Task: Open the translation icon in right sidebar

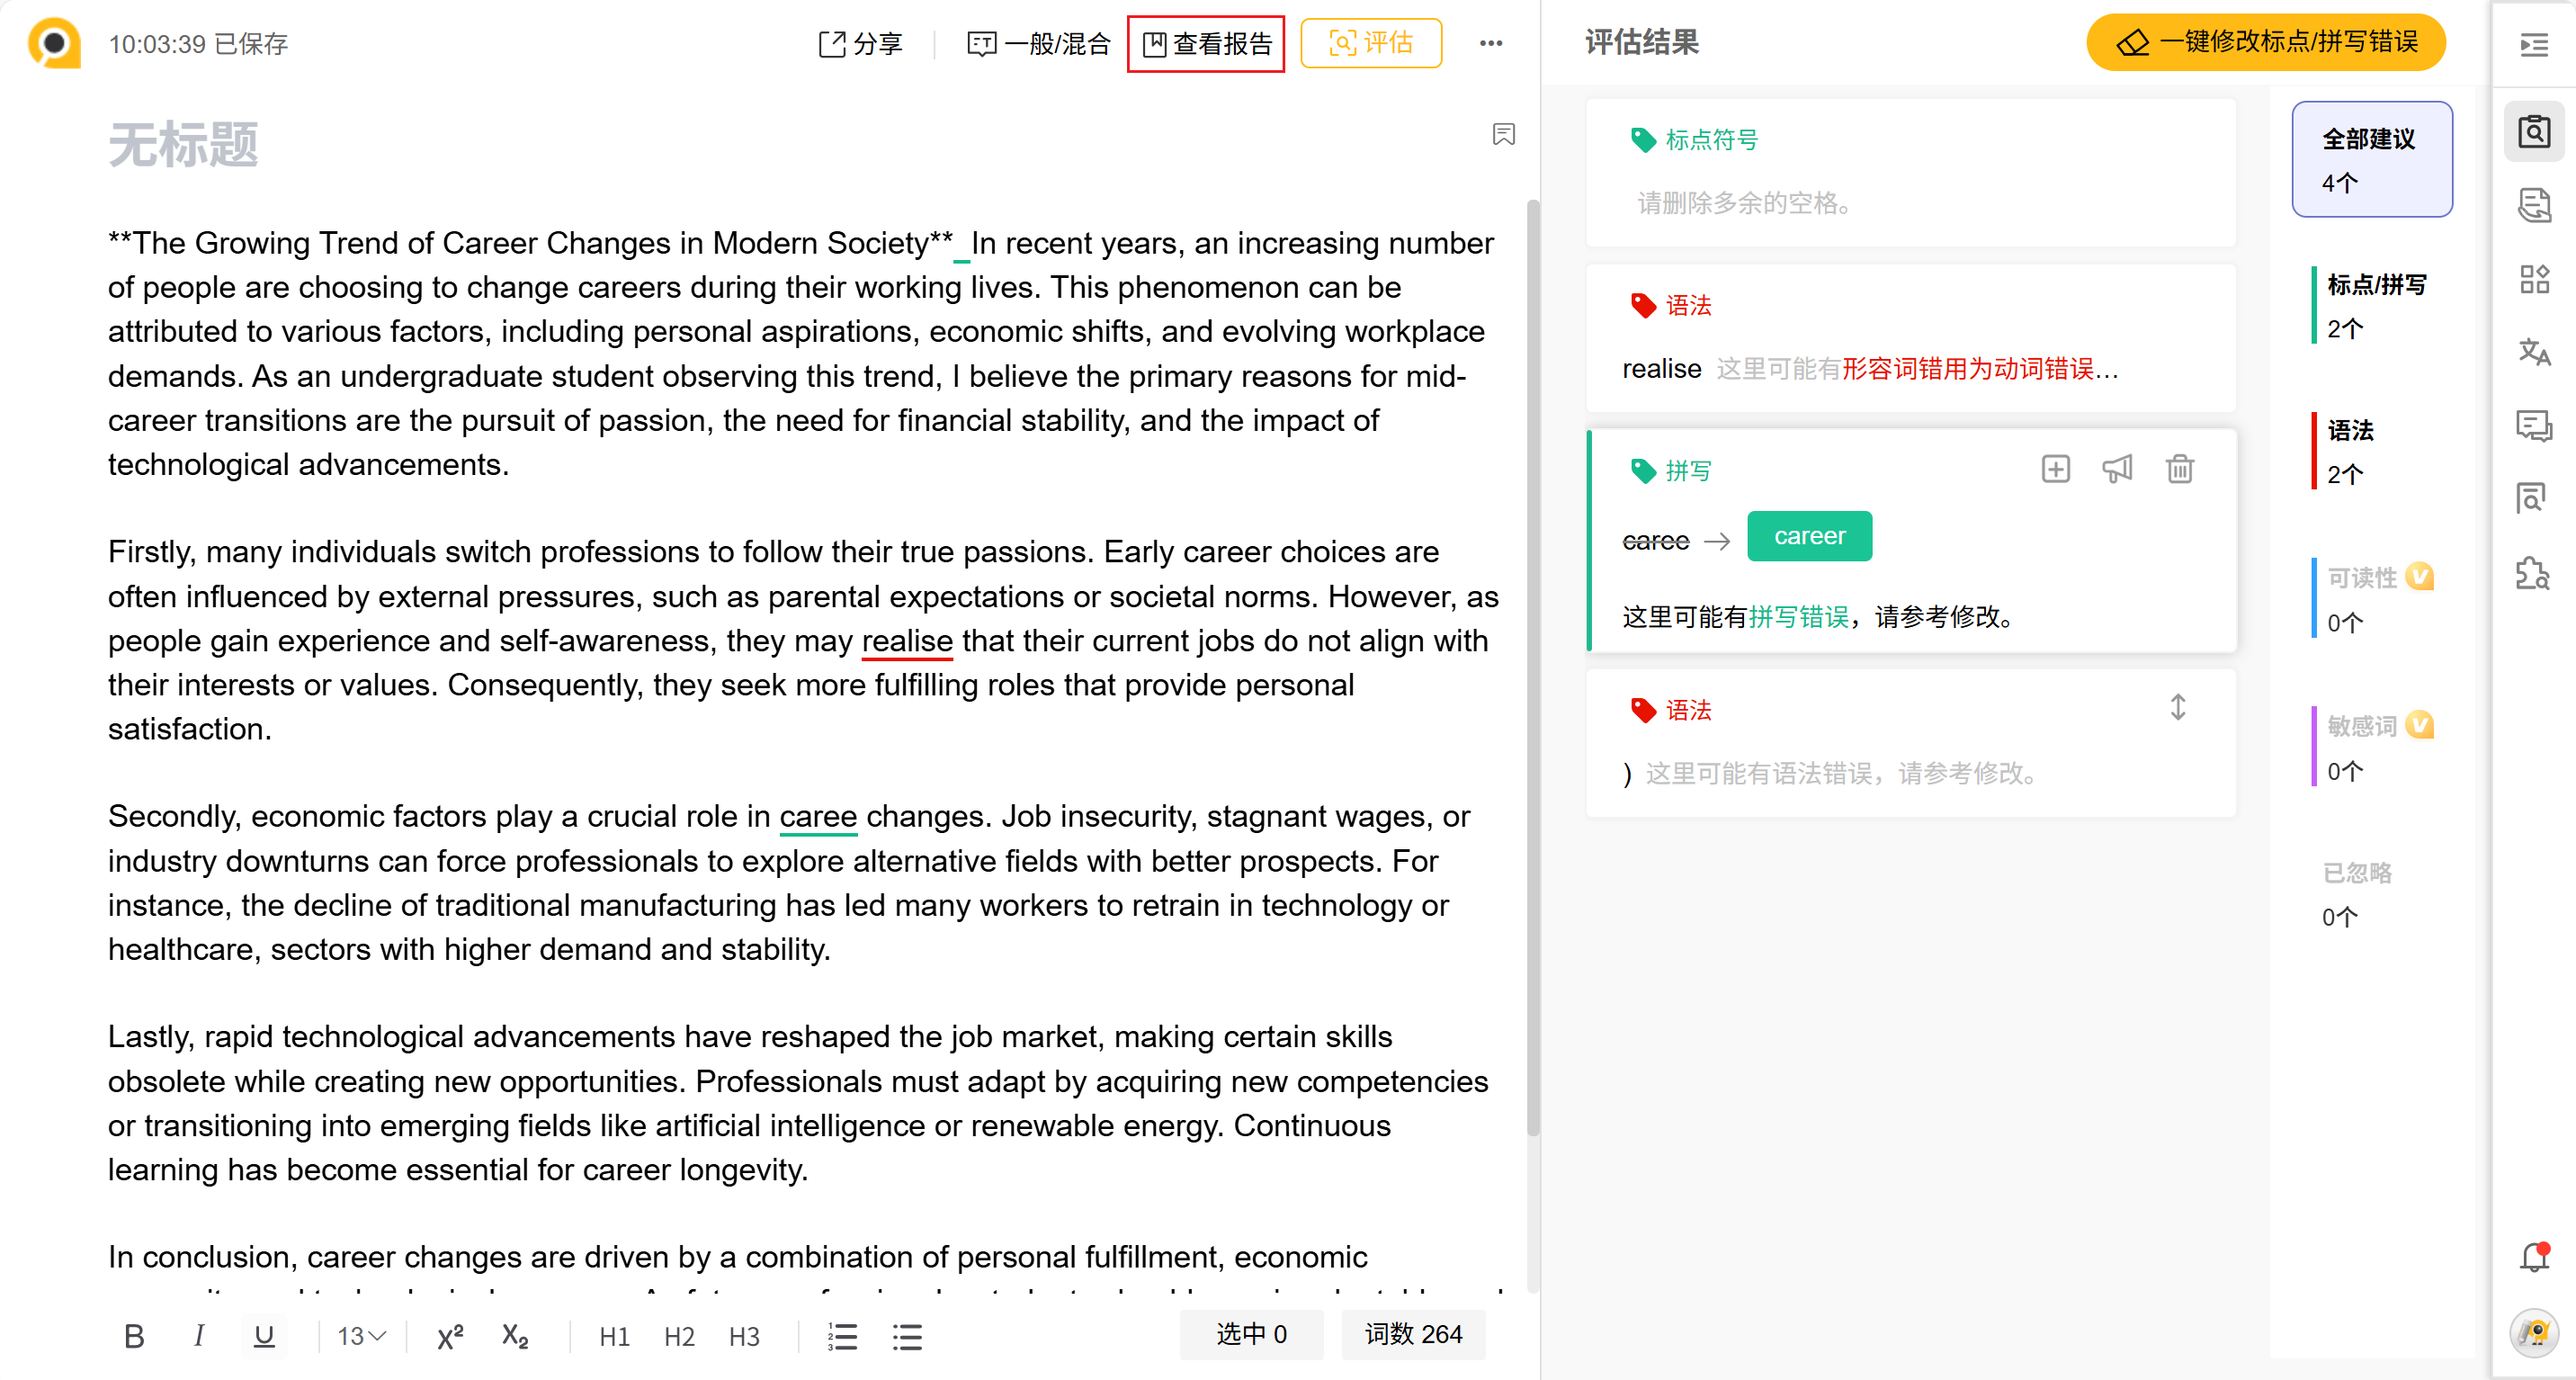Action: pyautogui.click(x=2533, y=352)
